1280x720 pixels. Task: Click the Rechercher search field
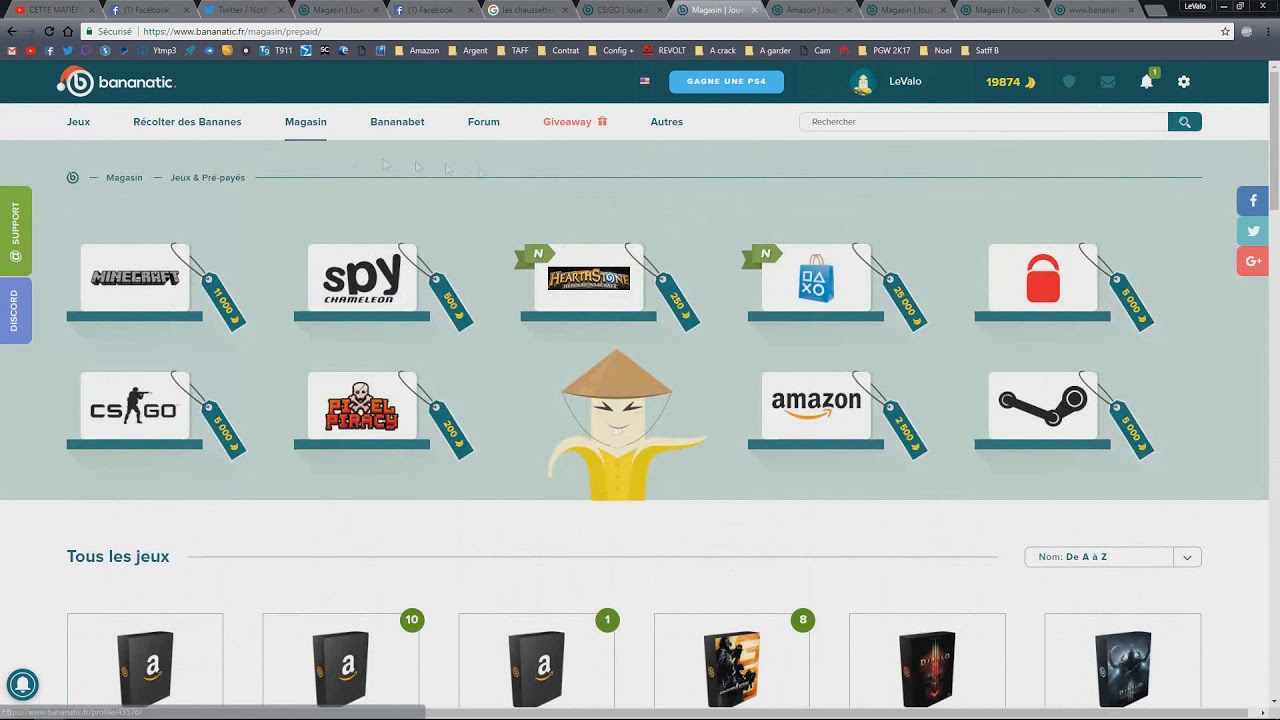coord(984,122)
